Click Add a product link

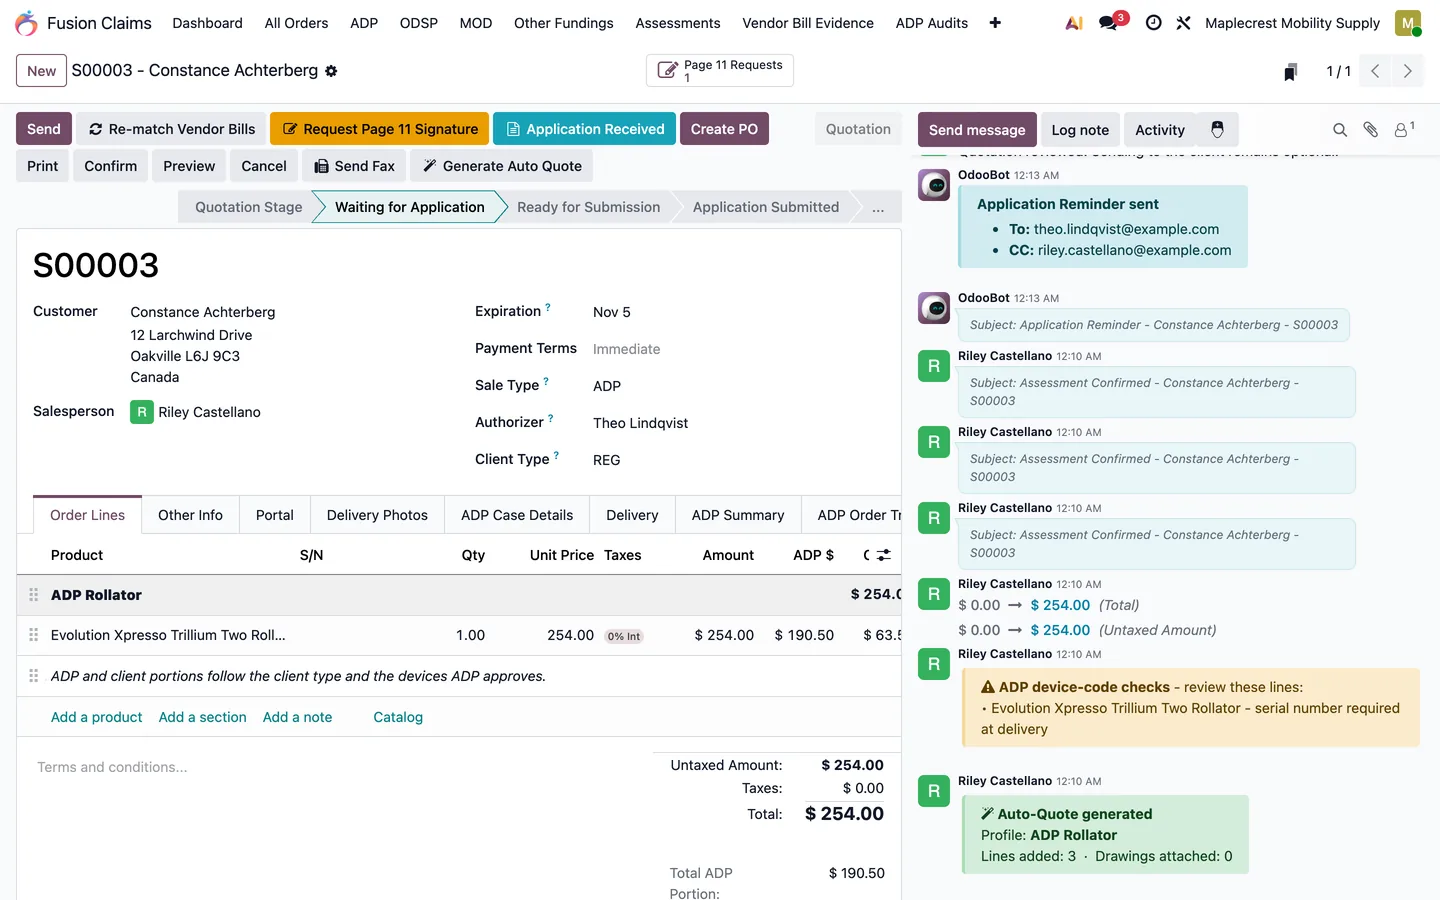[97, 717]
